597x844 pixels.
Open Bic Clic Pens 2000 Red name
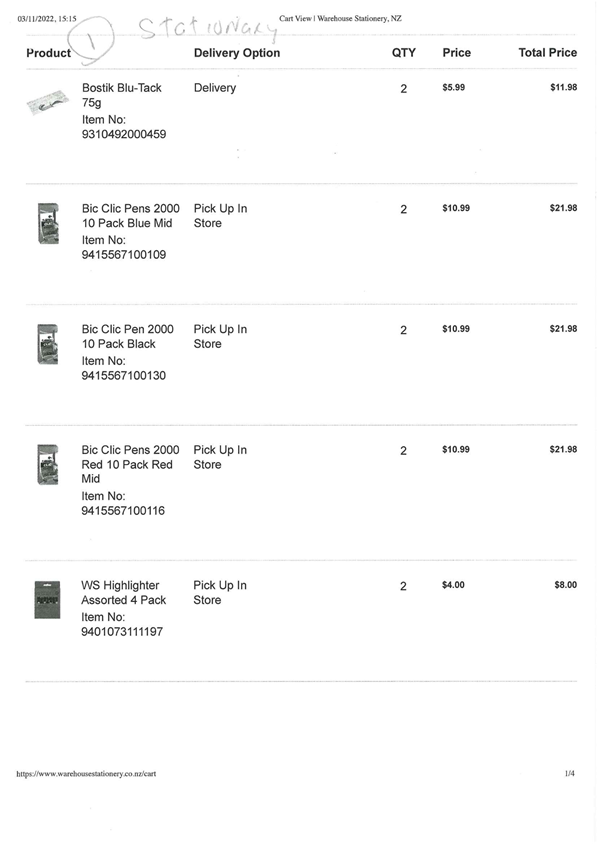[x=130, y=464]
